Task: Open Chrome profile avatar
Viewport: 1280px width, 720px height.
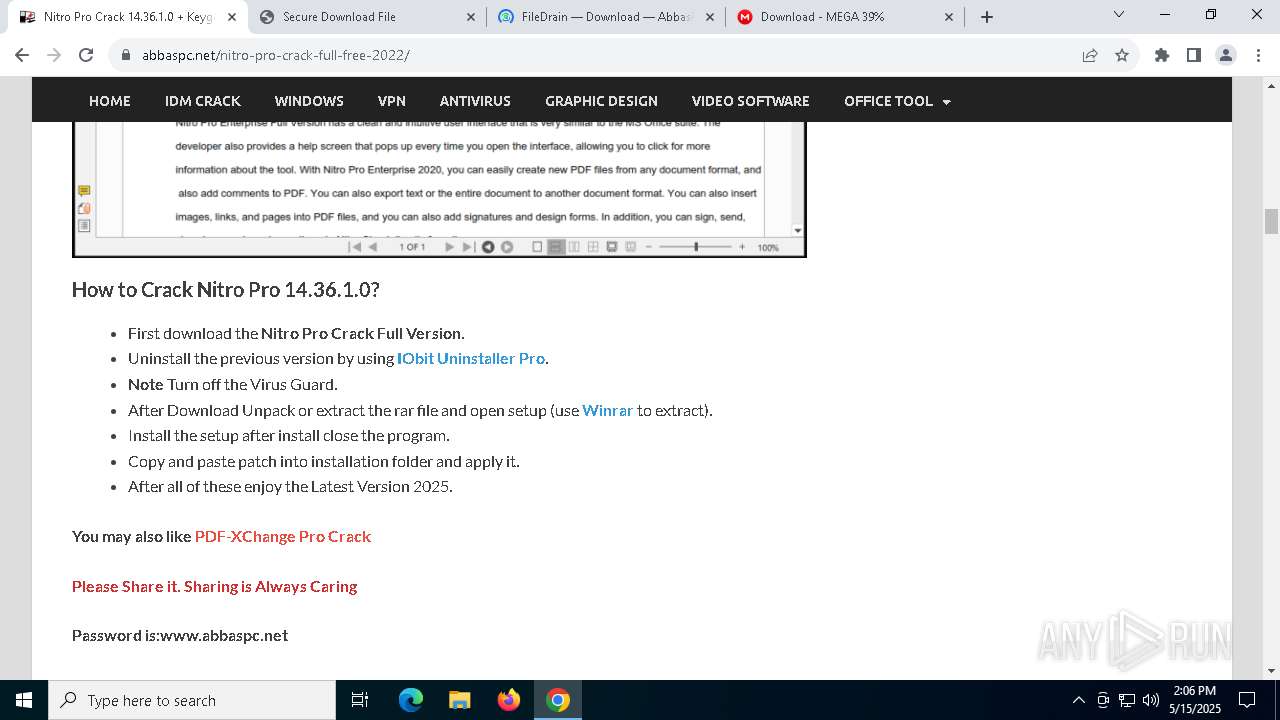Action: point(1226,55)
